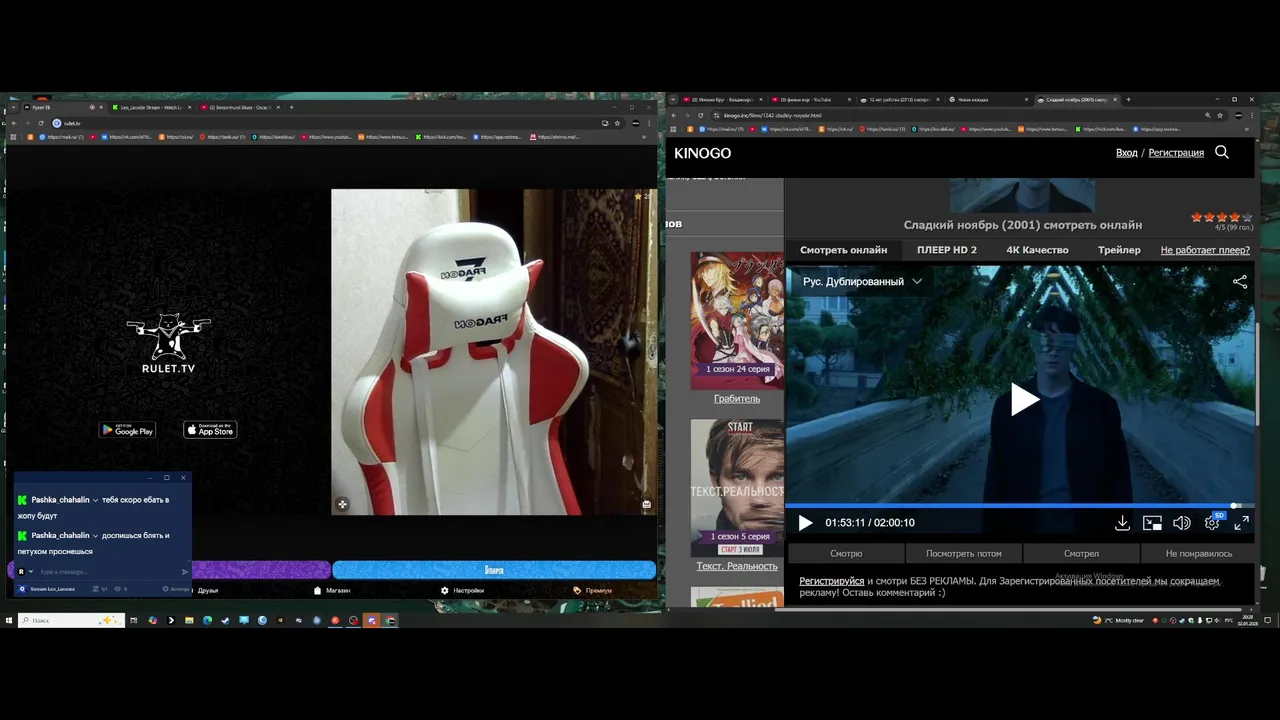Open the Трейлер tab
The image size is (1280, 720).
(1119, 250)
